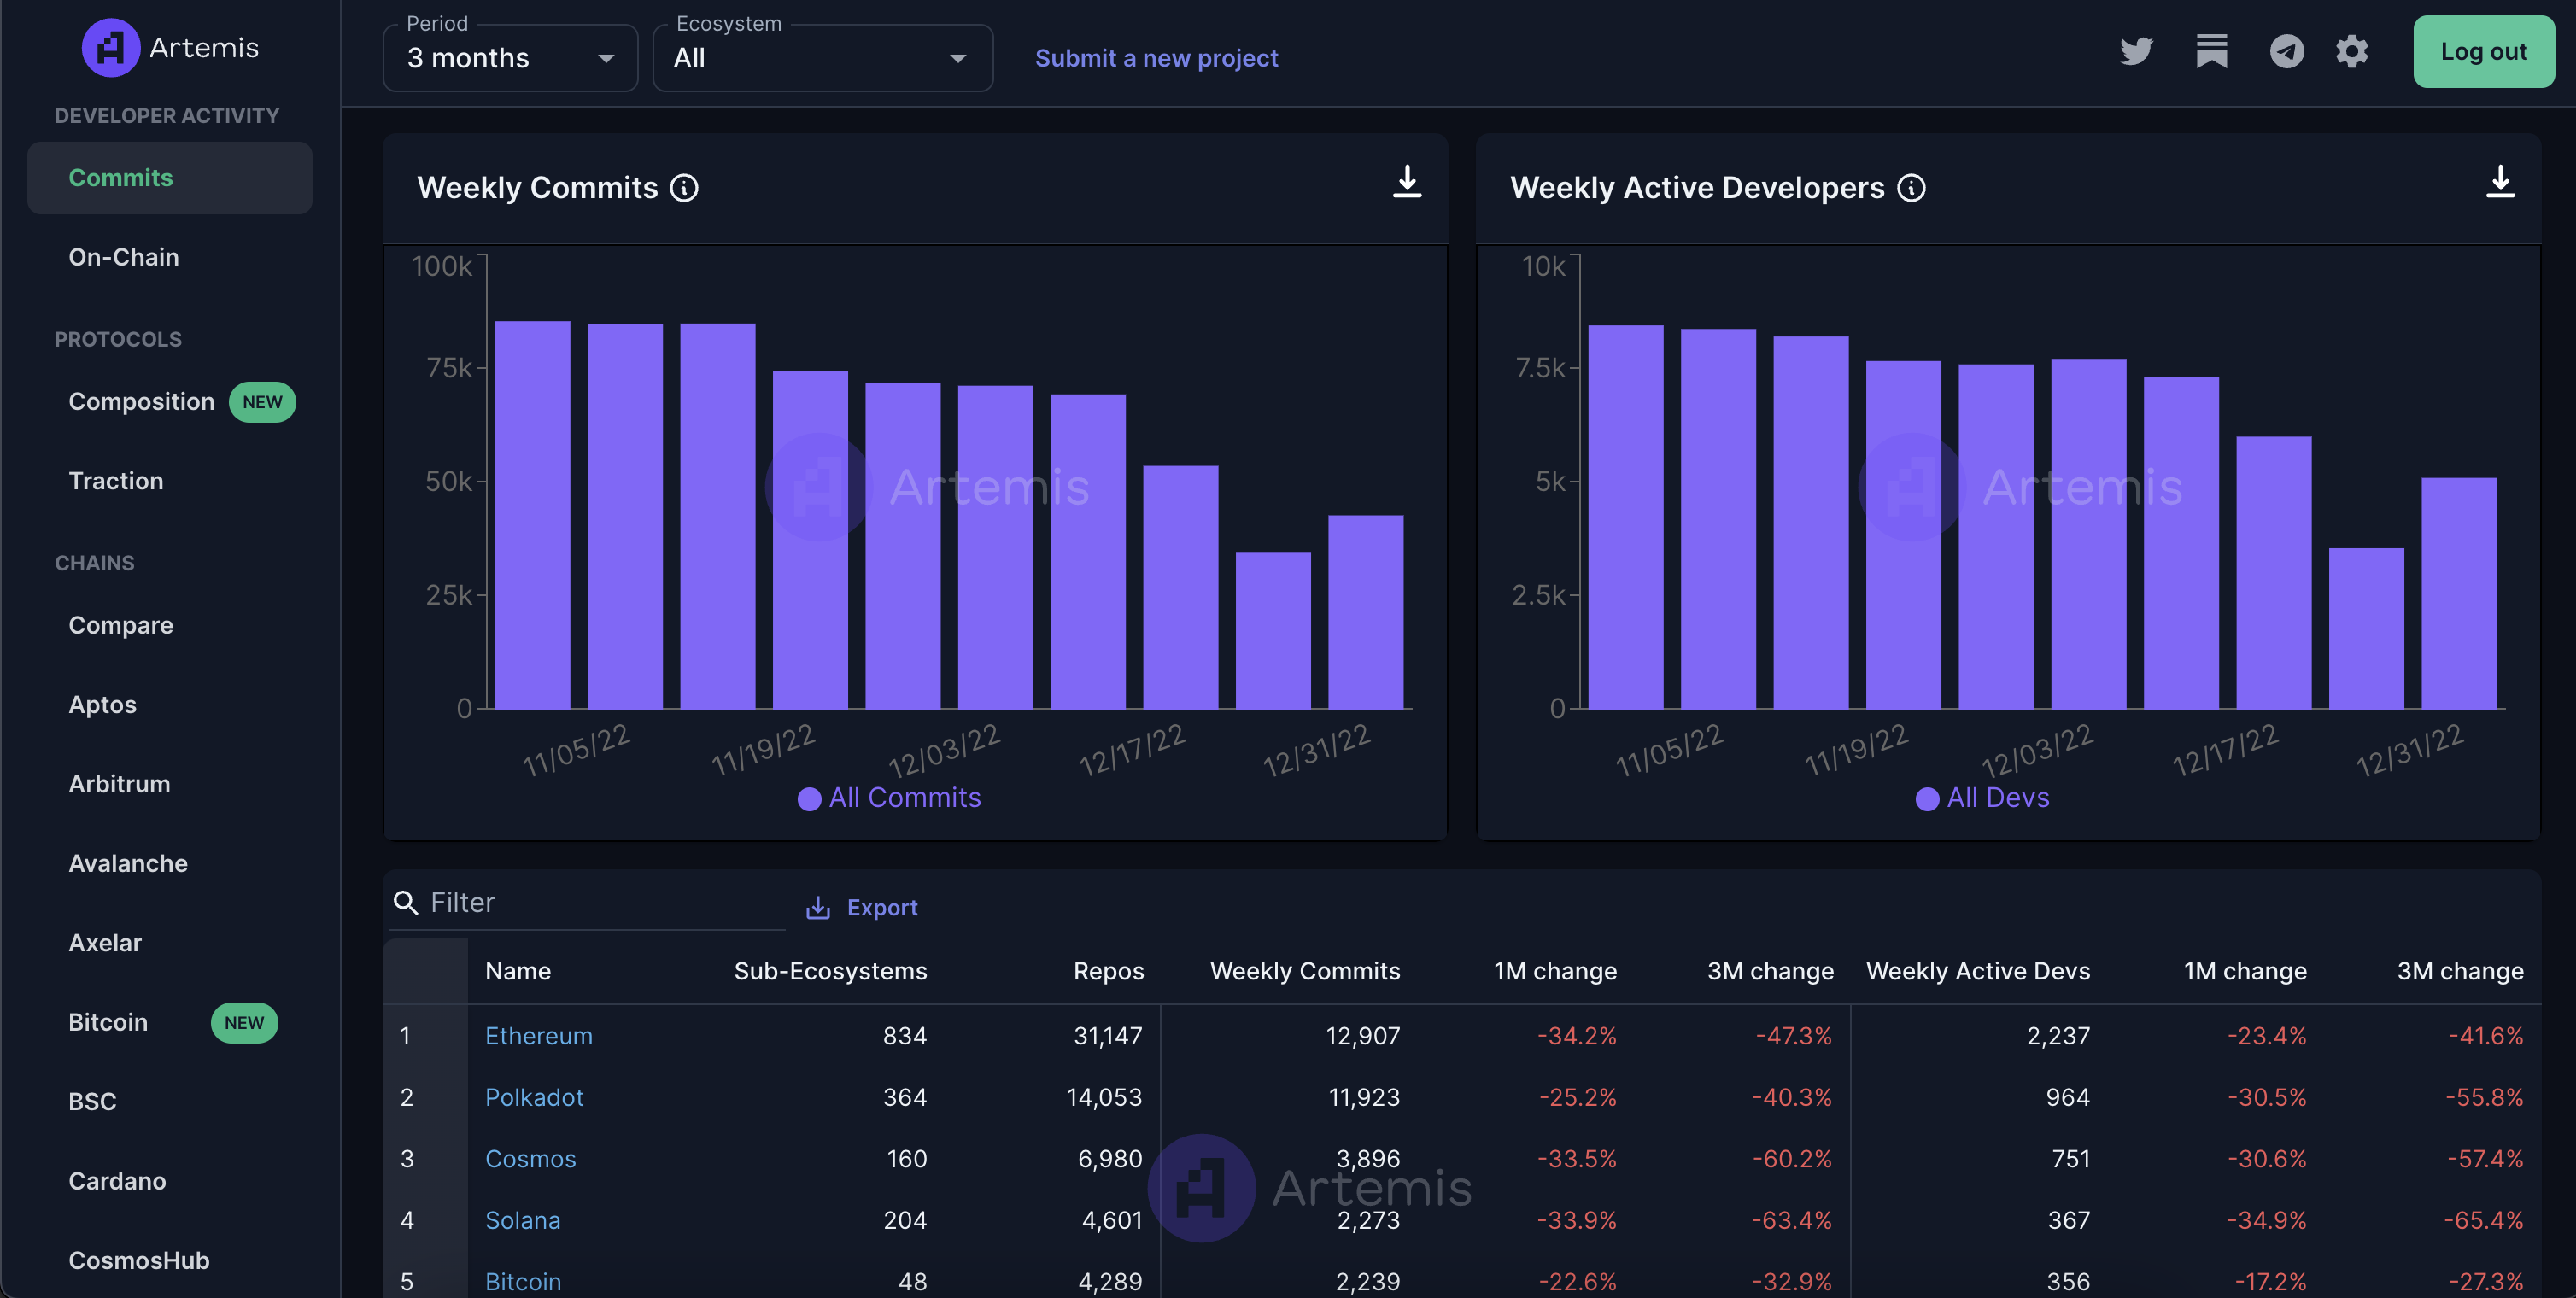The image size is (2576, 1298).
Task: Click Submit a new project link
Action: [1156, 58]
